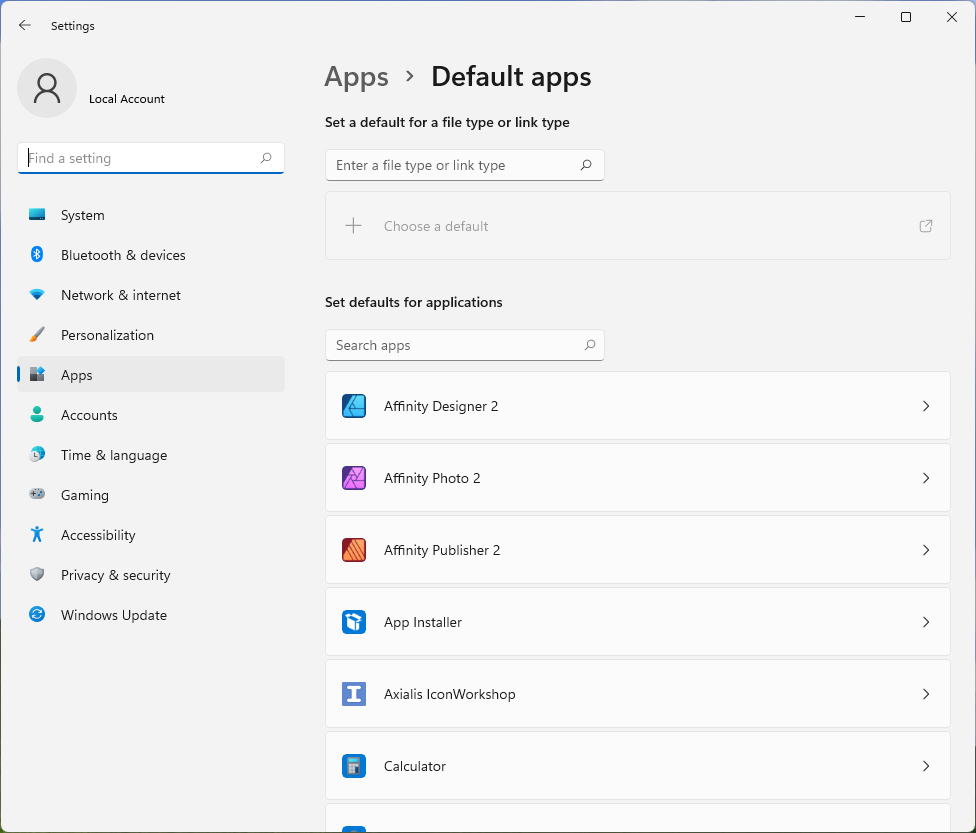Viewport: 976px width, 833px height.
Task: Click the Bluetooth icon in sidebar
Action: pyautogui.click(x=37, y=255)
